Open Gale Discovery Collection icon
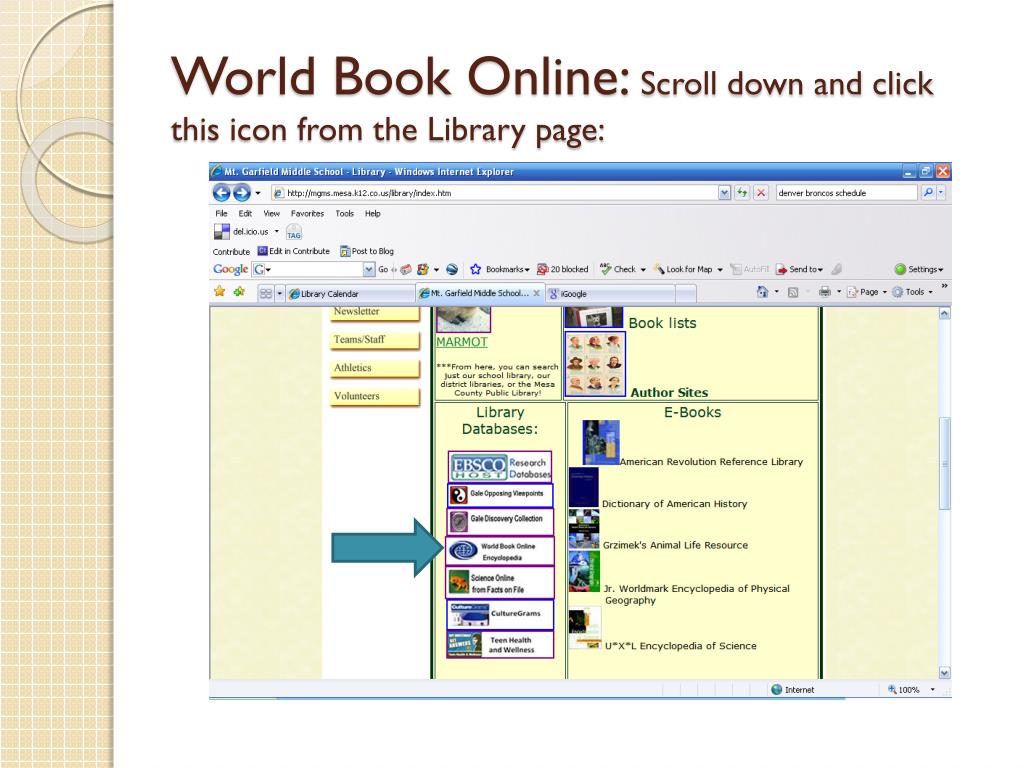The image size is (1024, 768). 500,520
